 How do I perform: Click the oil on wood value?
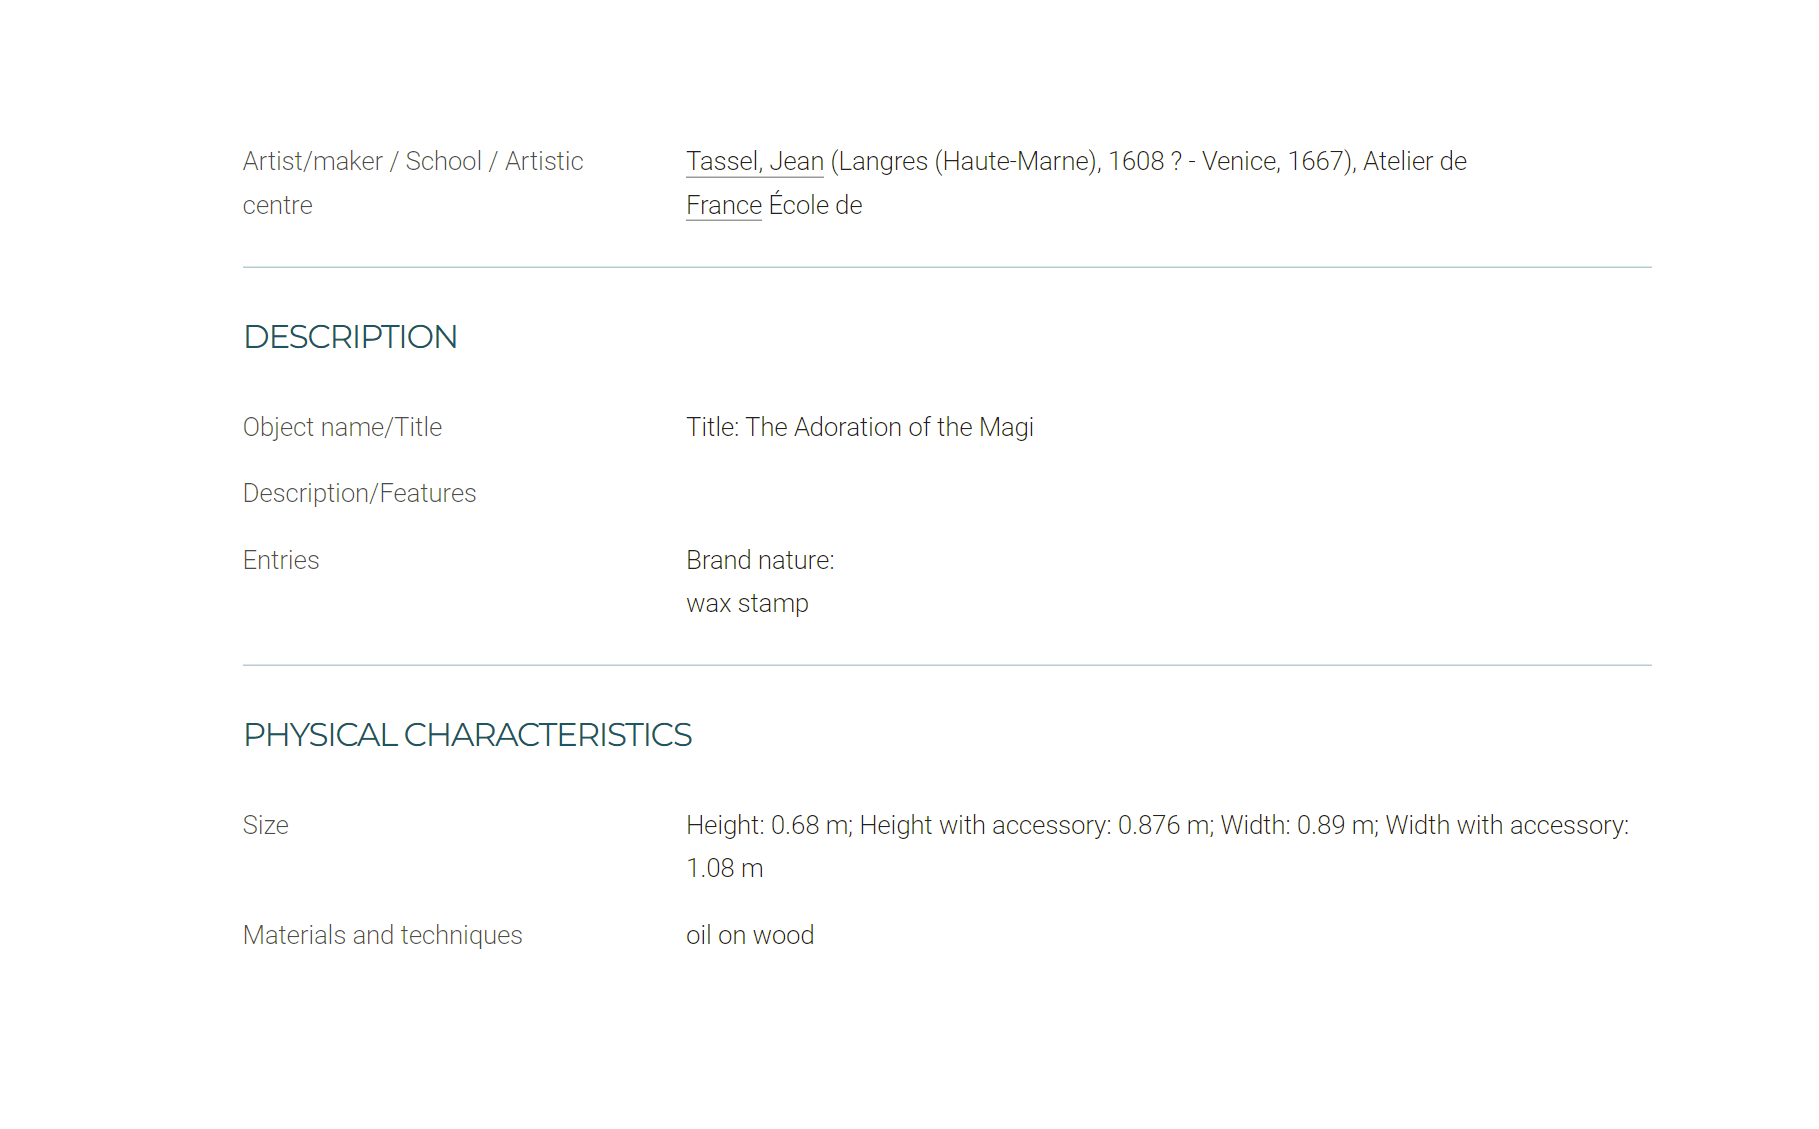[x=750, y=935]
